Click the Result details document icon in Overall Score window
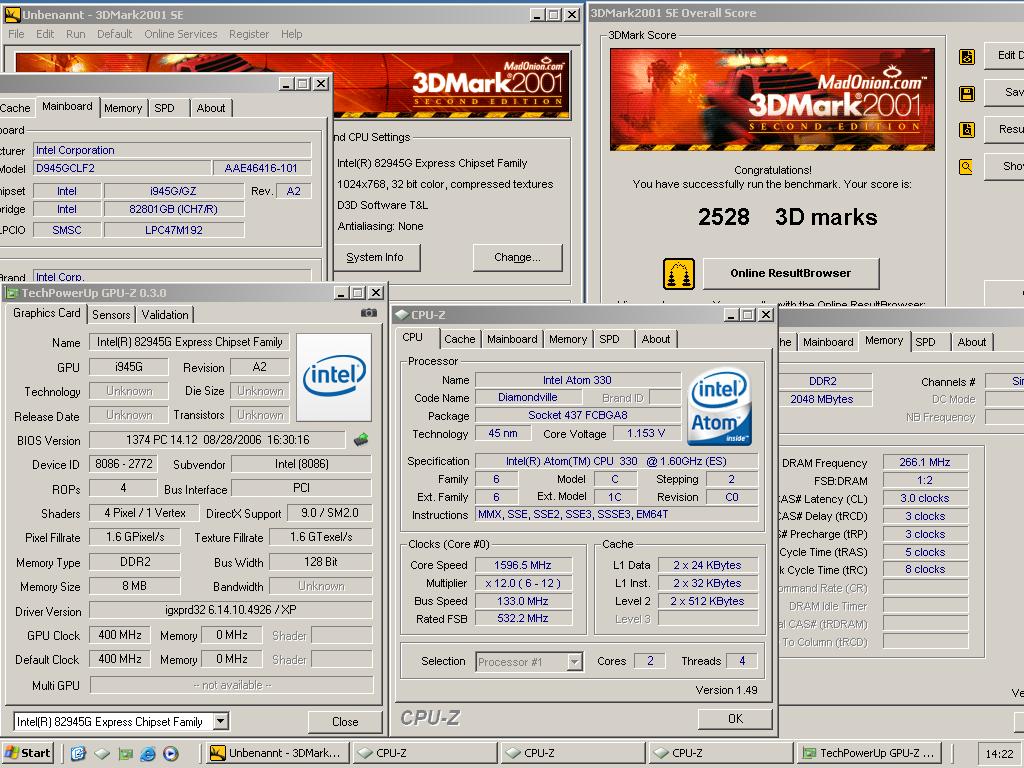 pyautogui.click(x=967, y=130)
